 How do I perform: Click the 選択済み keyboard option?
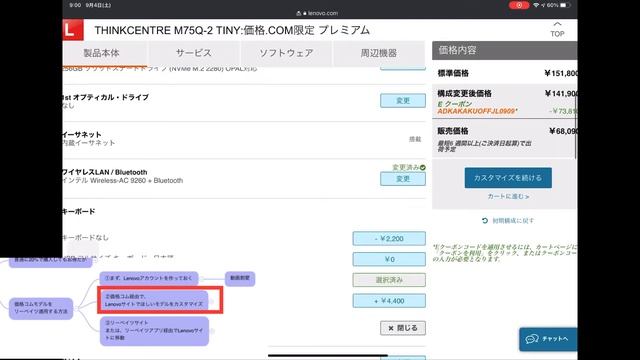pyautogui.click(x=389, y=280)
